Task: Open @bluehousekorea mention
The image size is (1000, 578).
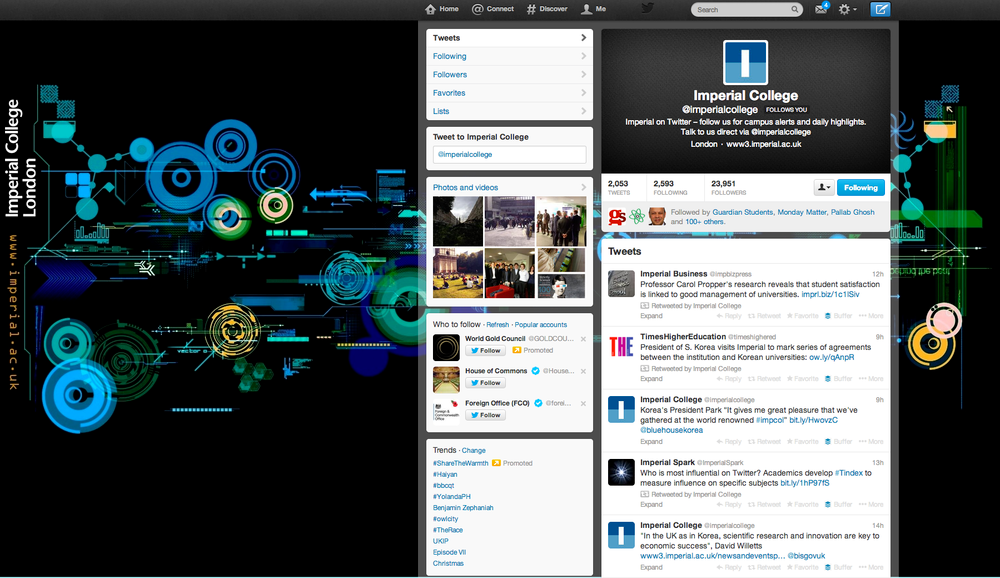Action: pyautogui.click(x=672, y=431)
